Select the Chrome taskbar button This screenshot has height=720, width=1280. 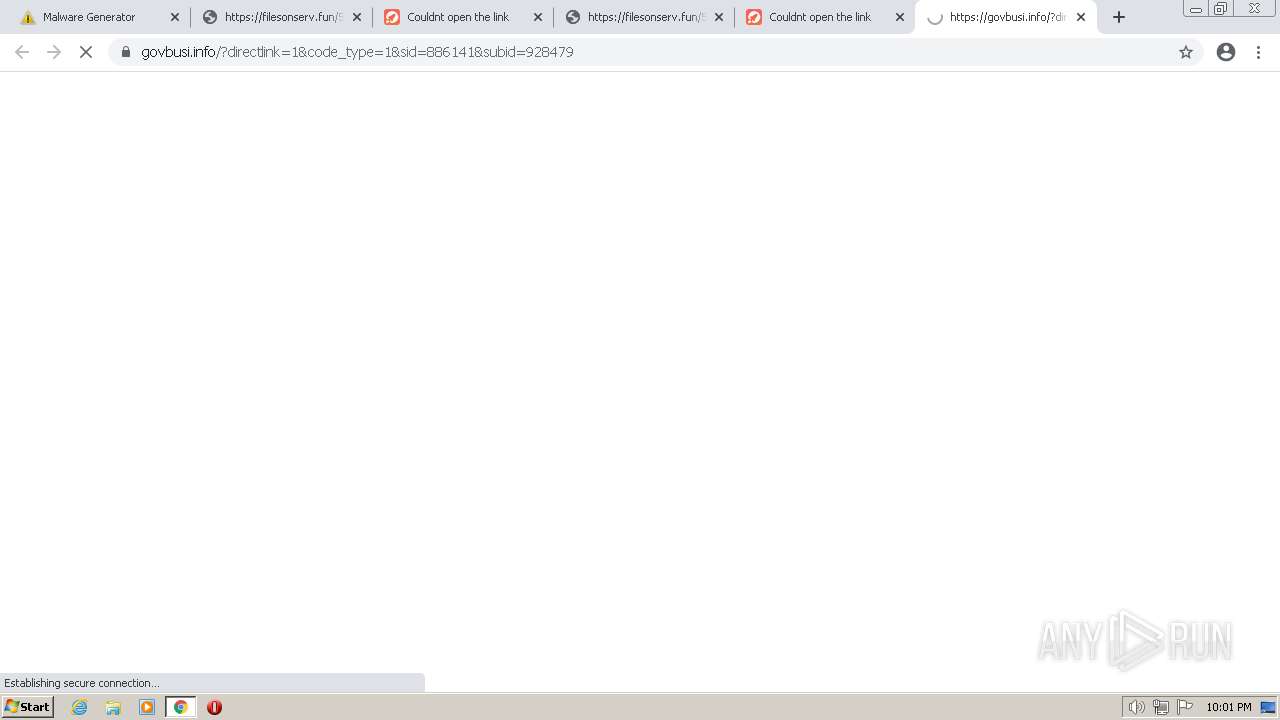coord(180,707)
